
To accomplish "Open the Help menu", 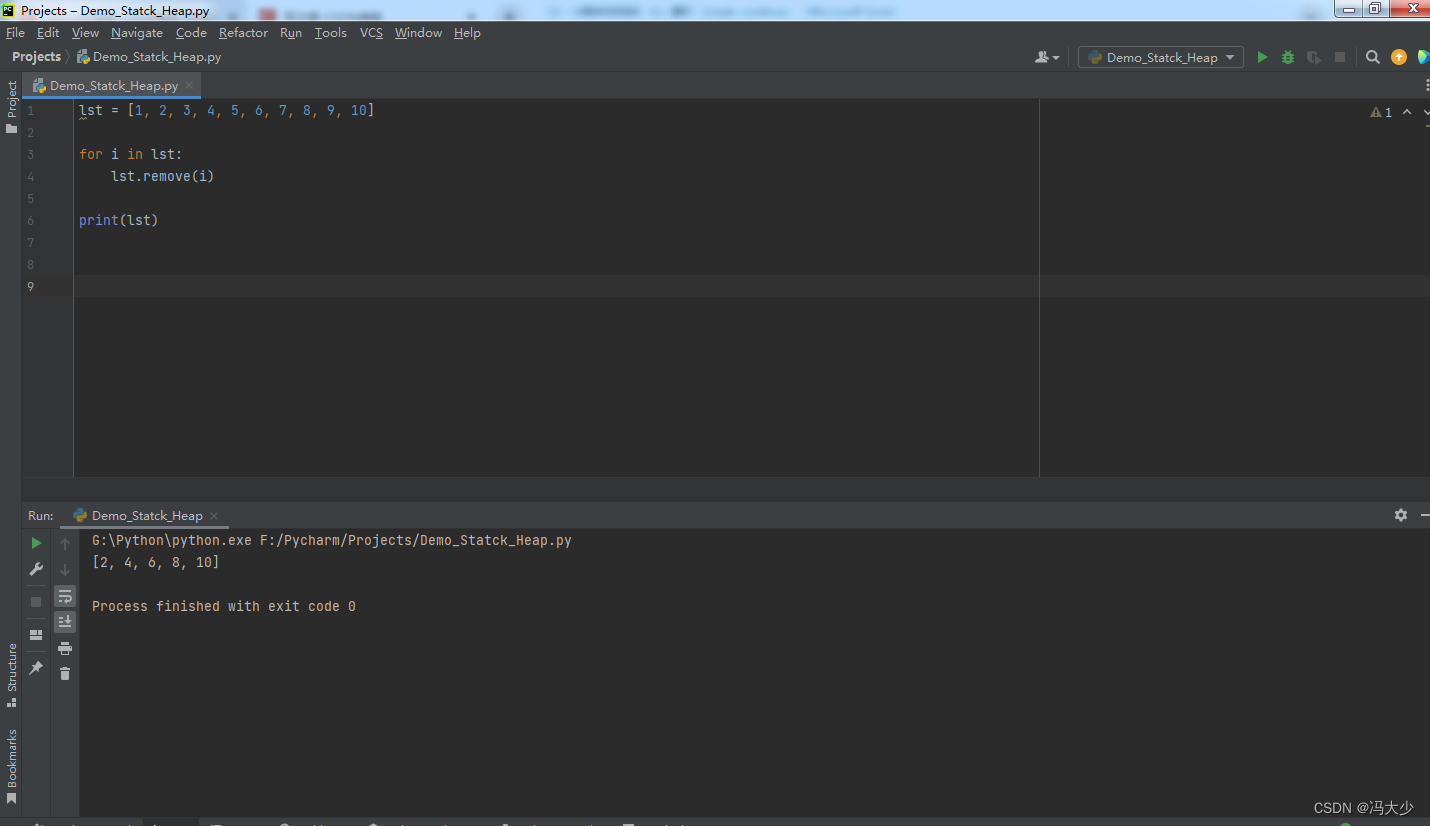I will pos(467,33).
